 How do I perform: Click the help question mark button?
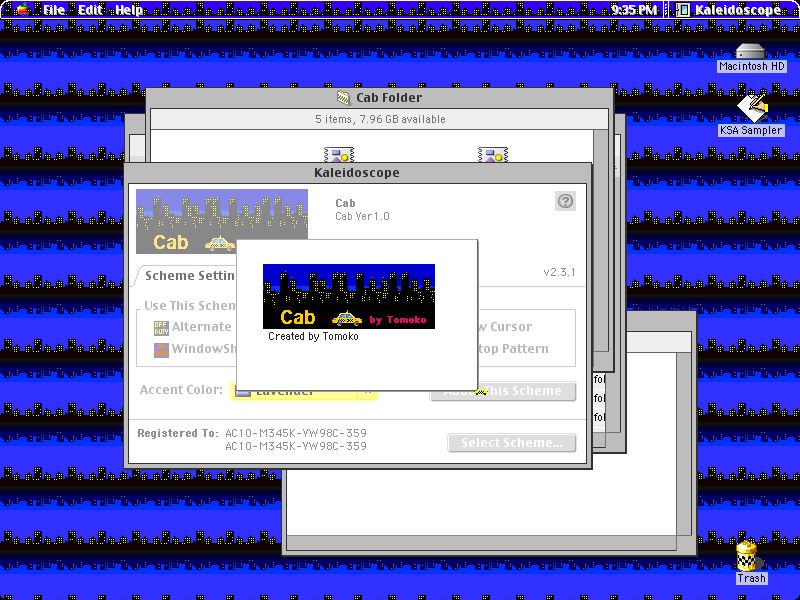(x=565, y=201)
